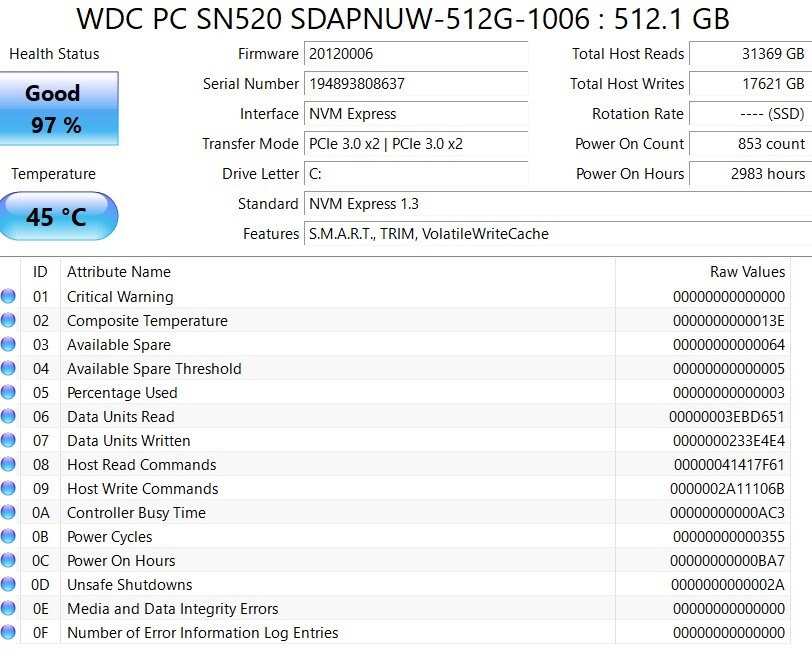The width and height of the screenshot is (812, 662).
Task: Select the Transfer Mode field
Action: [416, 144]
